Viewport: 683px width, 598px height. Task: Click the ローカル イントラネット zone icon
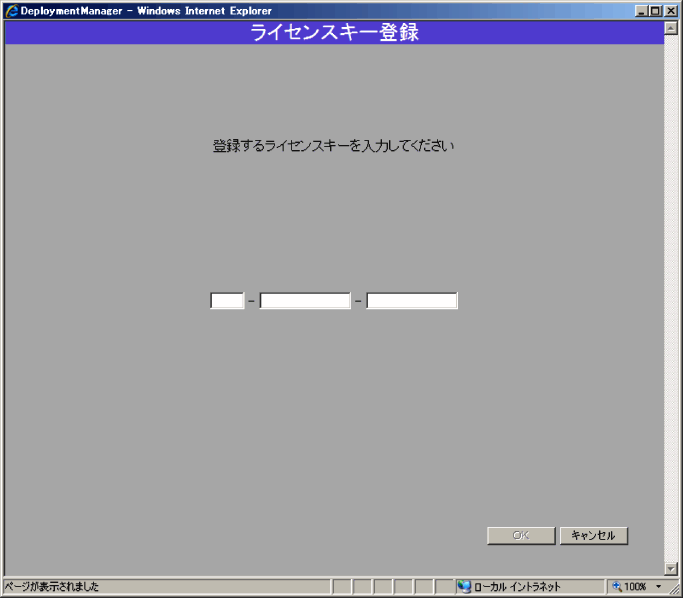pyautogui.click(x=464, y=587)
